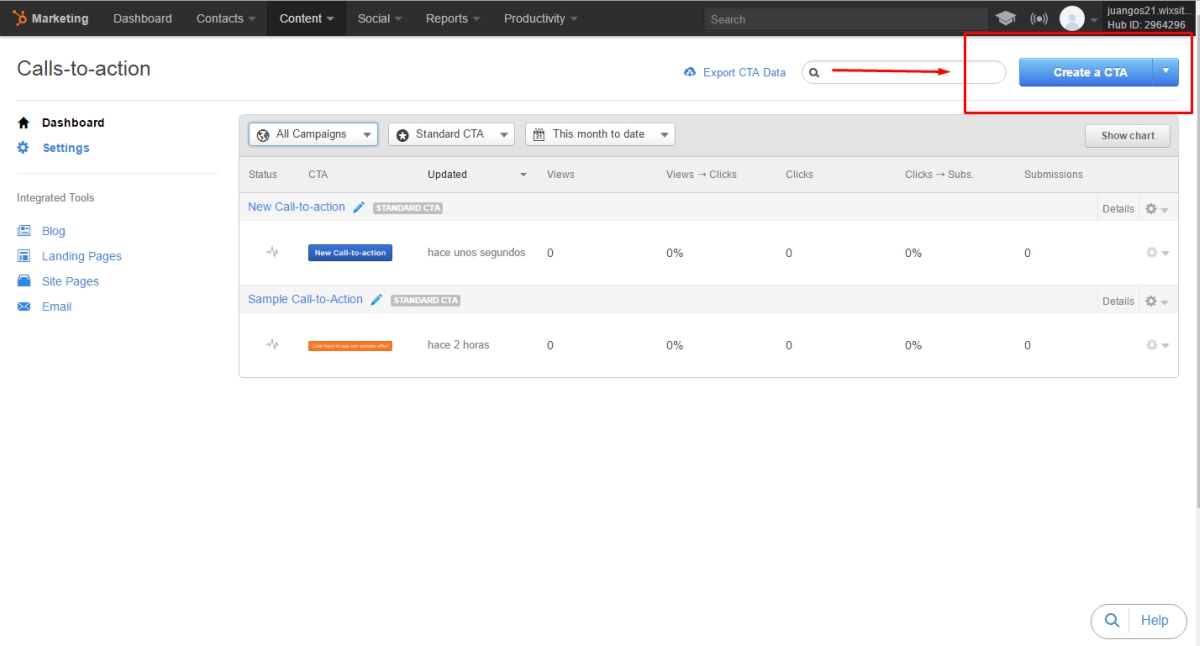Image resolution: width=1200 pixels, height=646 pixels.
Task: Edit New Call-to-action via its pencil icon
Action: 359,207
